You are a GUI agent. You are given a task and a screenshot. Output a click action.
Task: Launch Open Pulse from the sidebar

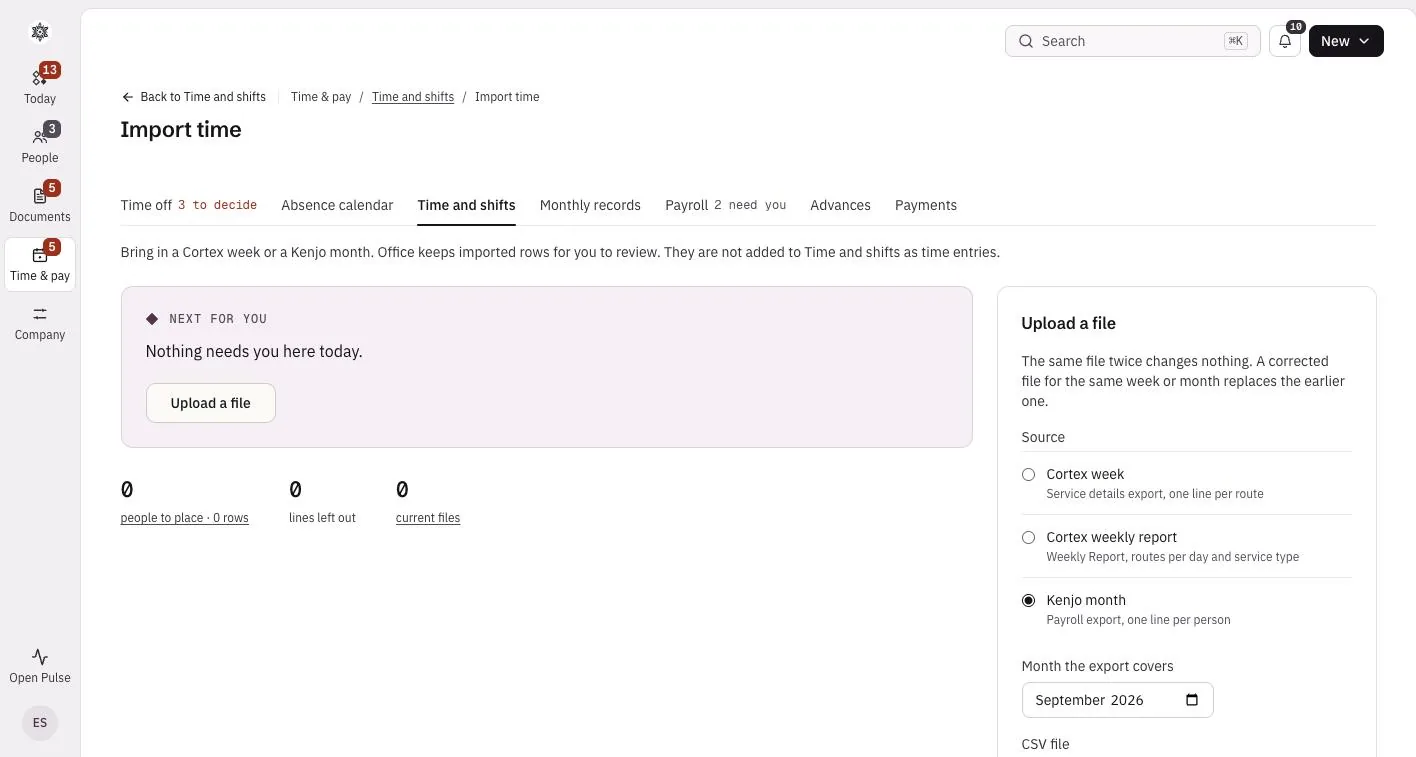40,665
